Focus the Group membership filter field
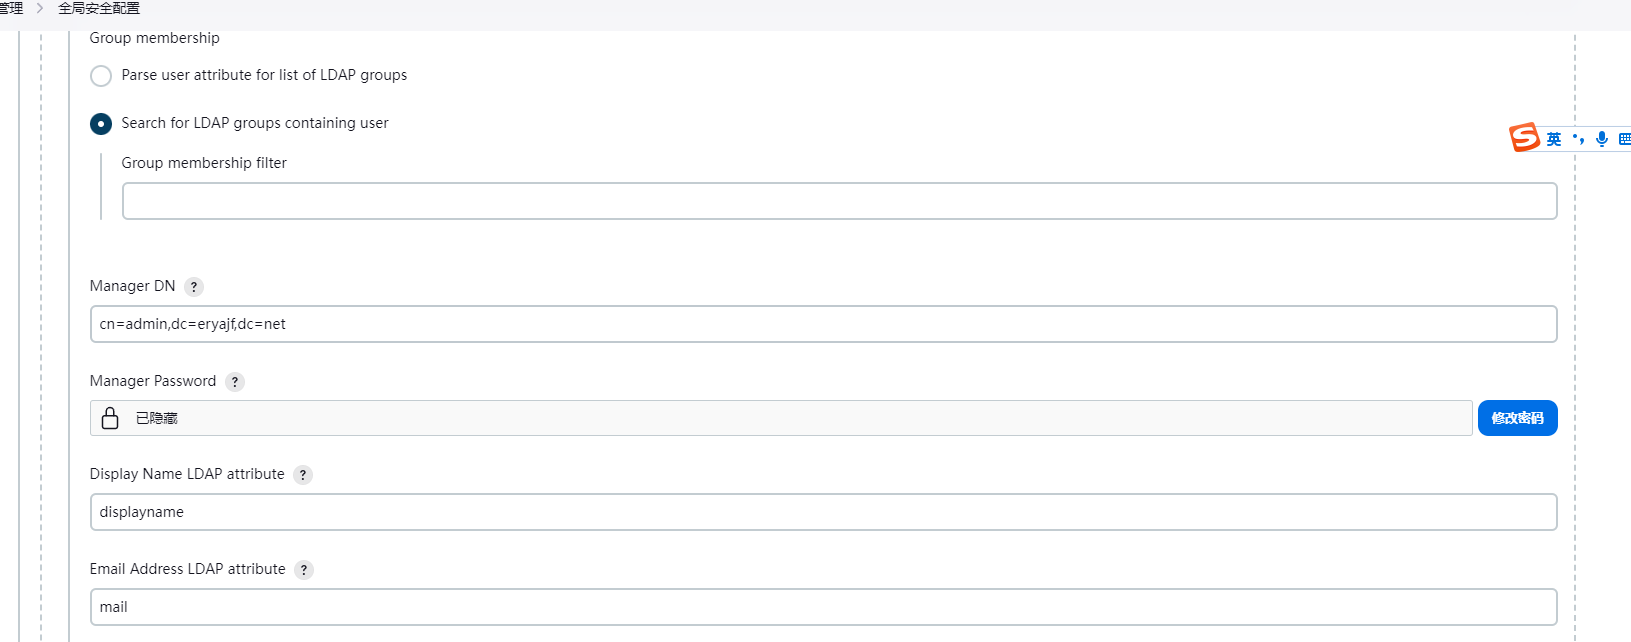This screenshot has width=1631, height=642. tap(839, 201)
